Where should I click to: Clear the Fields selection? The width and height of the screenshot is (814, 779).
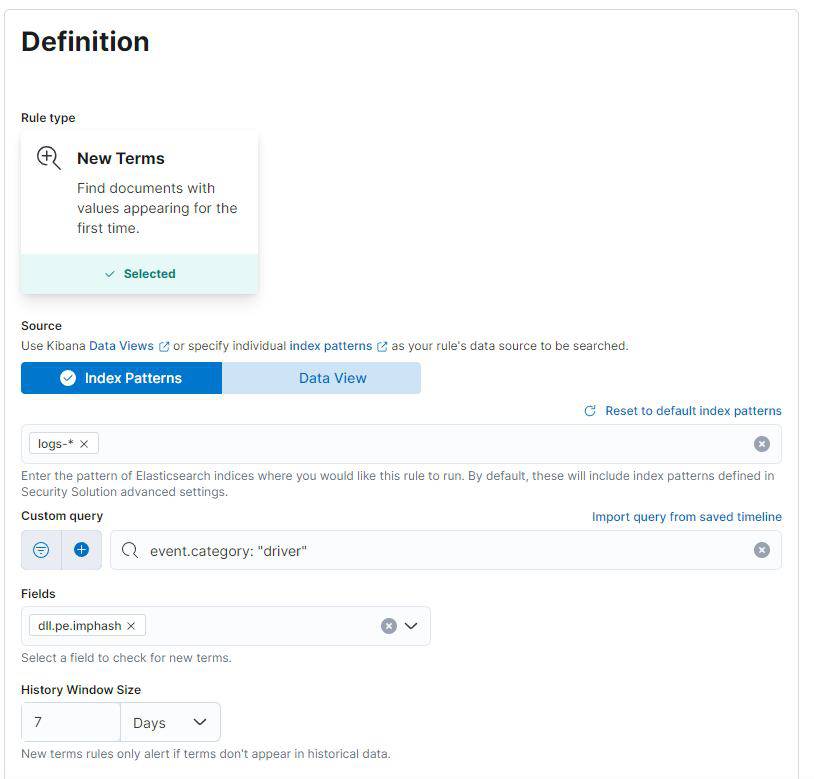(x=389, y=626)
